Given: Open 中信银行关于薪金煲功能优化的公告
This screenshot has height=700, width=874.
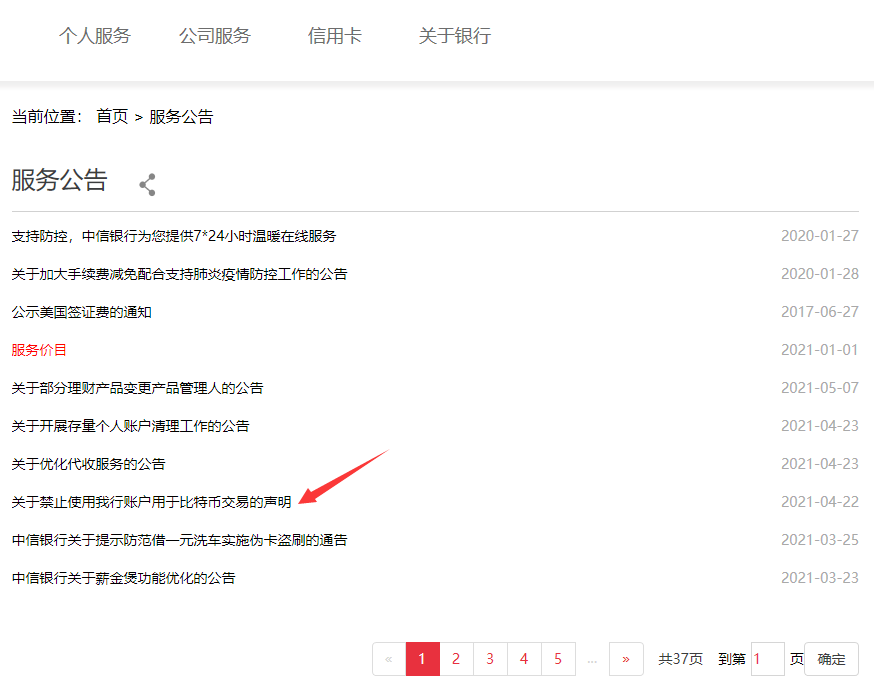Looking at the screenshot, I should tap(123, 578).
